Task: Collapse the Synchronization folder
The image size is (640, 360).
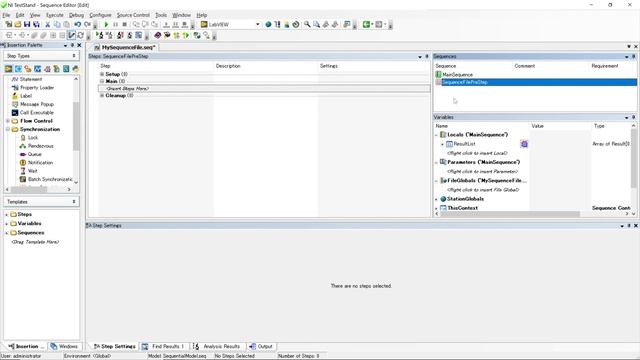Action: [7, 129]
